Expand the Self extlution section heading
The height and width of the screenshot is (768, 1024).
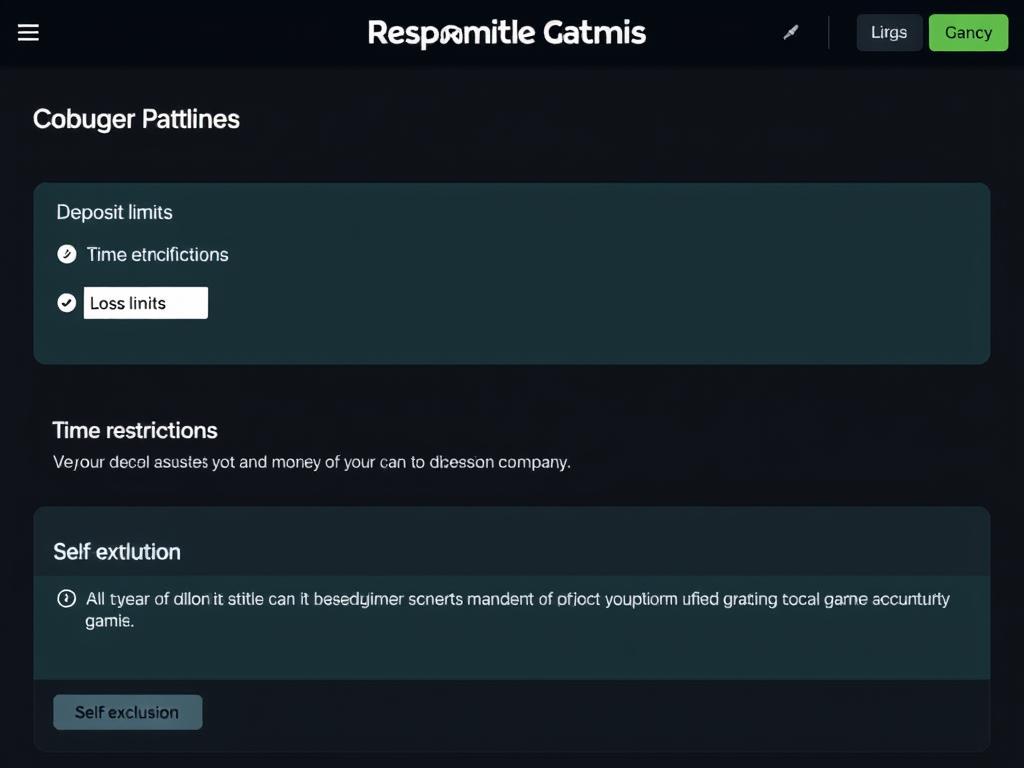pyautogui.click(x=117, y=551)
